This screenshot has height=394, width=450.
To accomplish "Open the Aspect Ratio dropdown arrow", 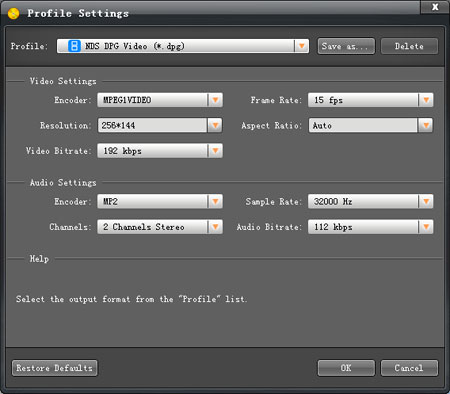I will 426,125.
